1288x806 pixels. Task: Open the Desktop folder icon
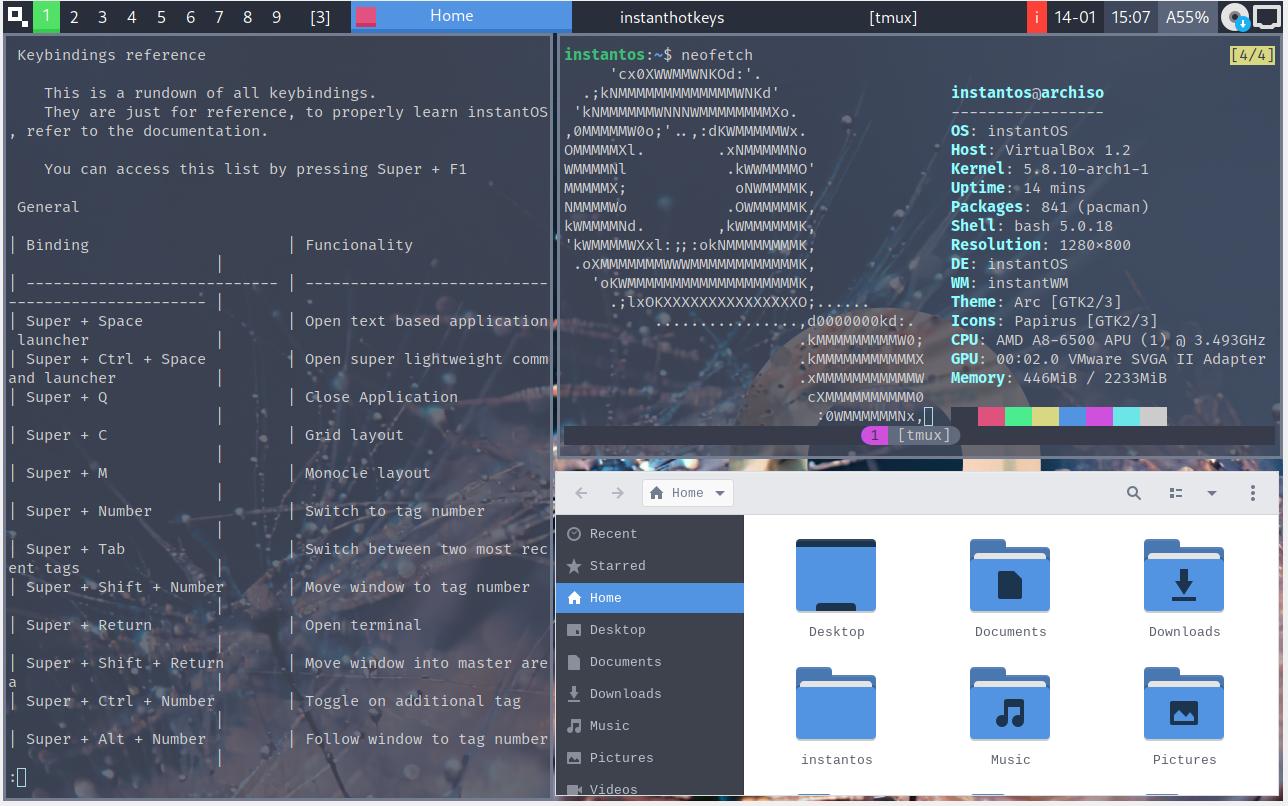836,576
